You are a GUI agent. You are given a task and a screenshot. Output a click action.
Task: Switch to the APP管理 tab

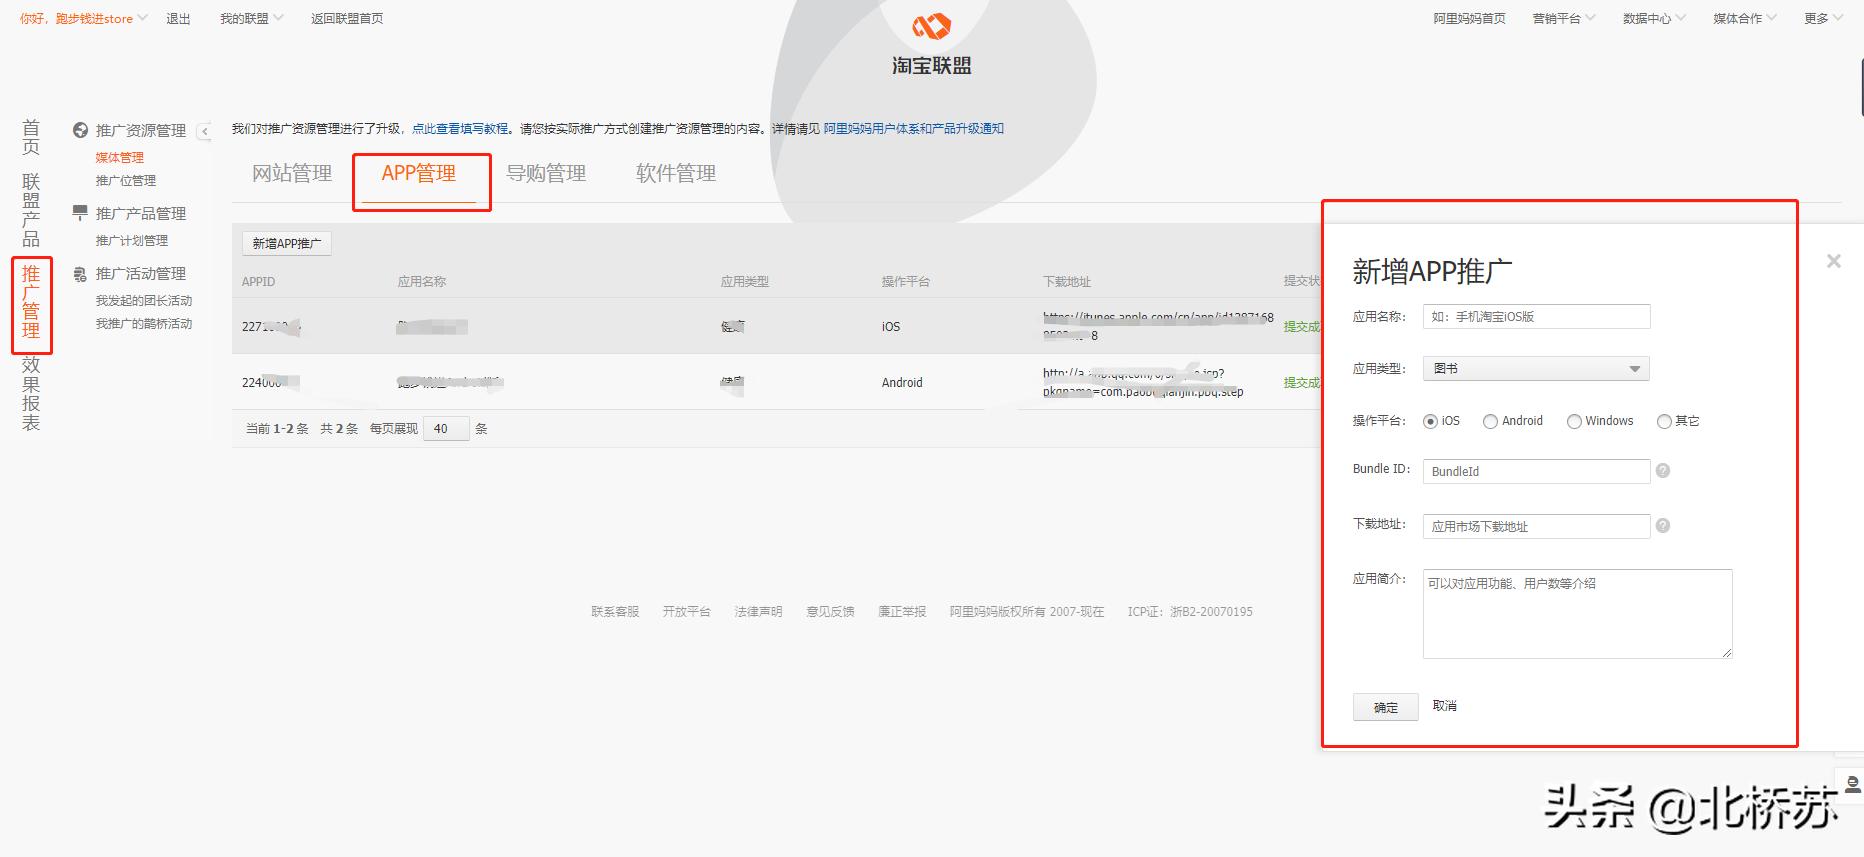419,174
